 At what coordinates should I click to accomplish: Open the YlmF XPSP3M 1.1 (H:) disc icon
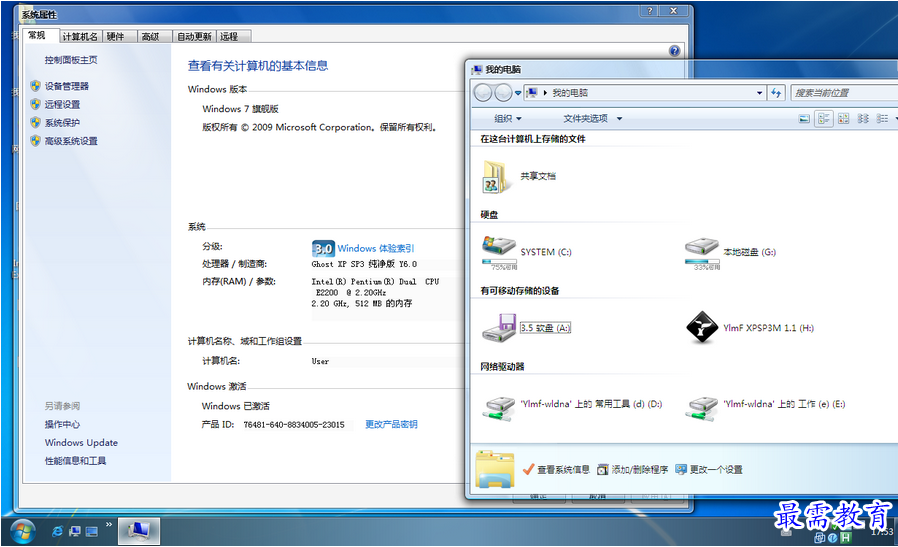(702, 328)
